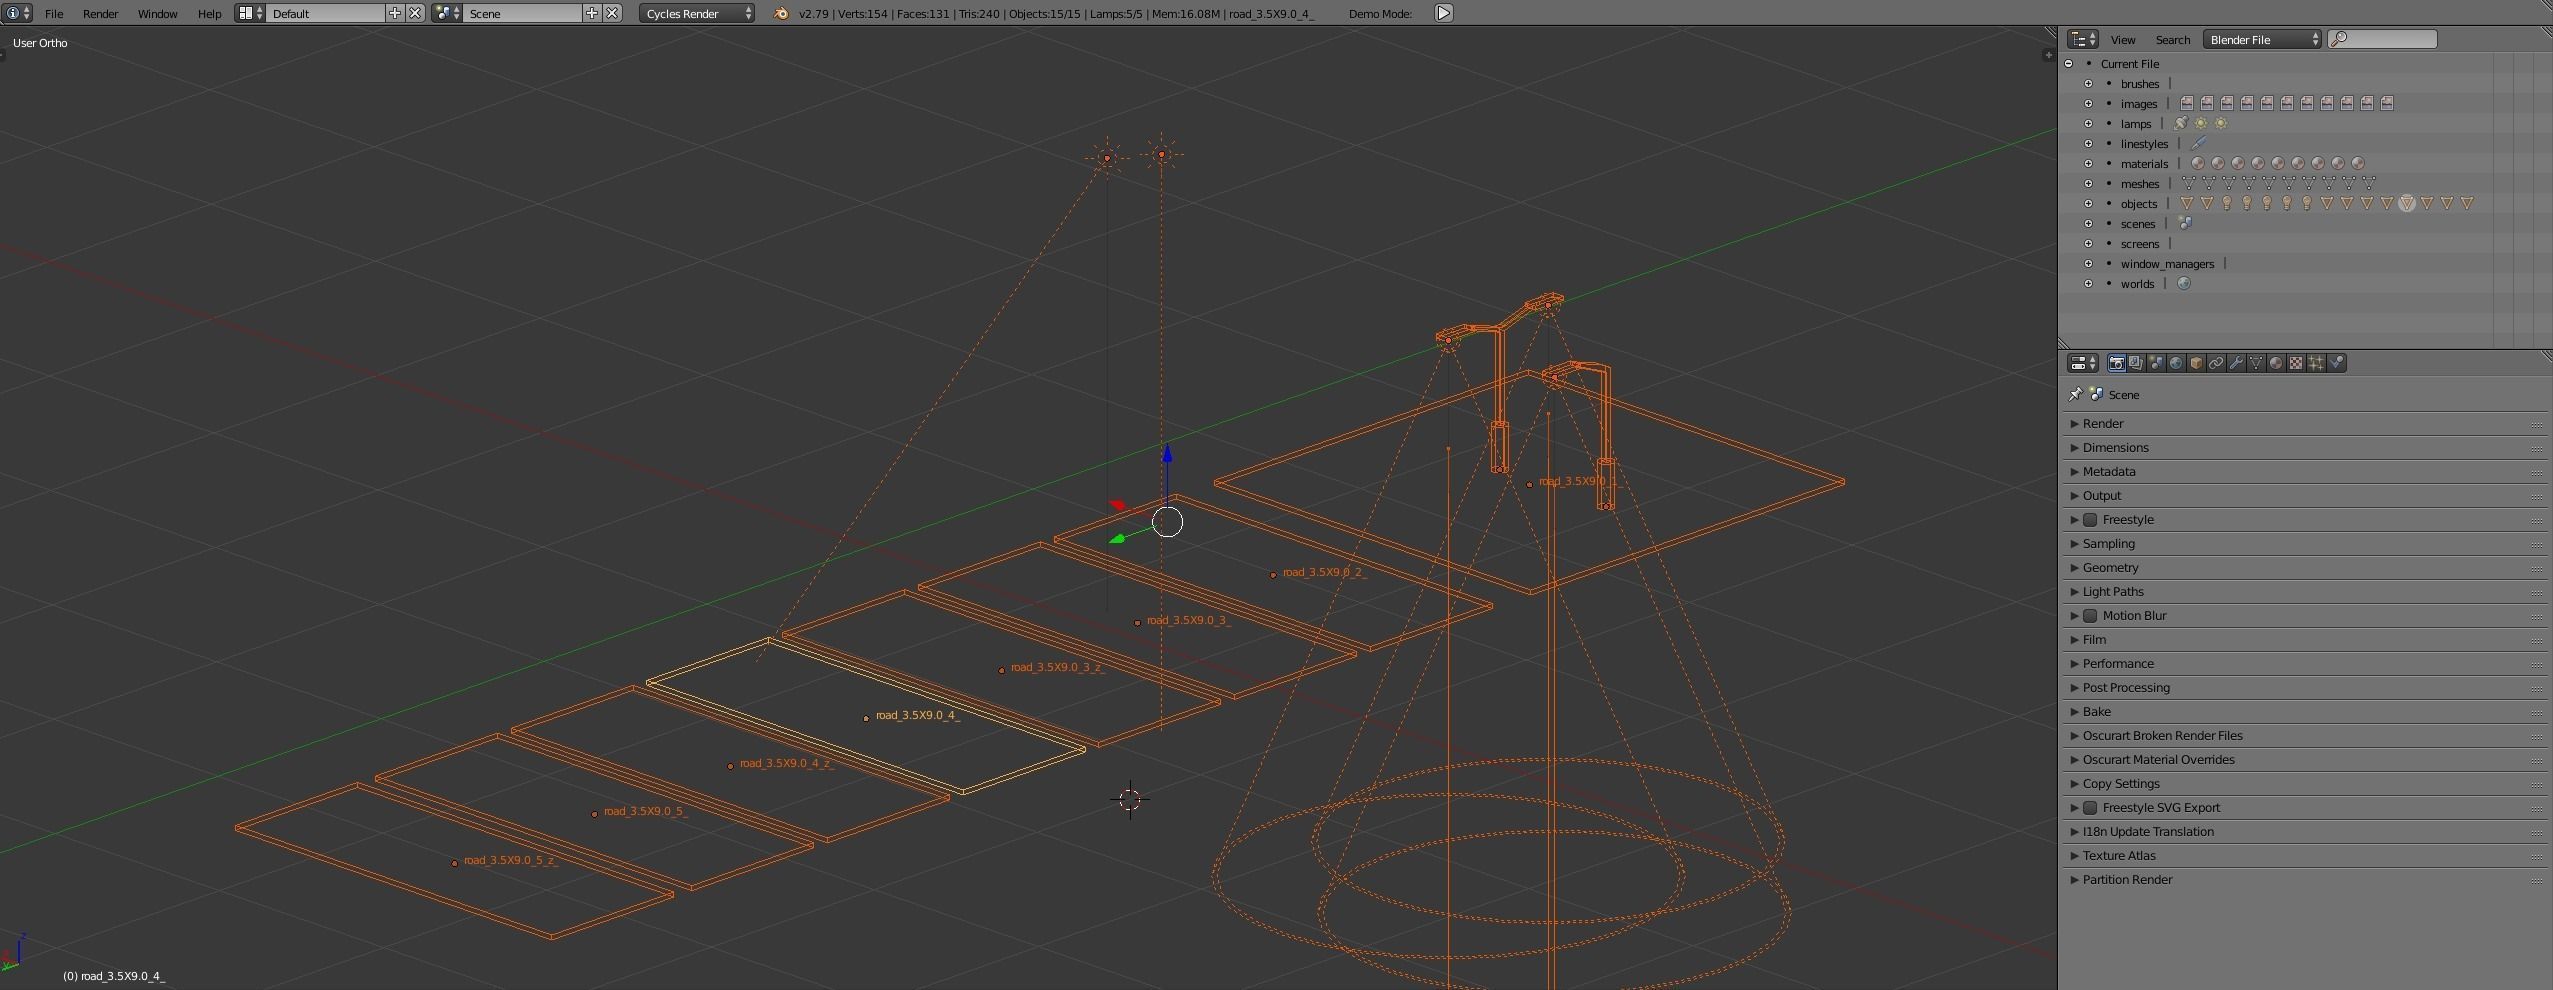
Task: Open the Material properties sphere icon
Action: point(2276,362)
